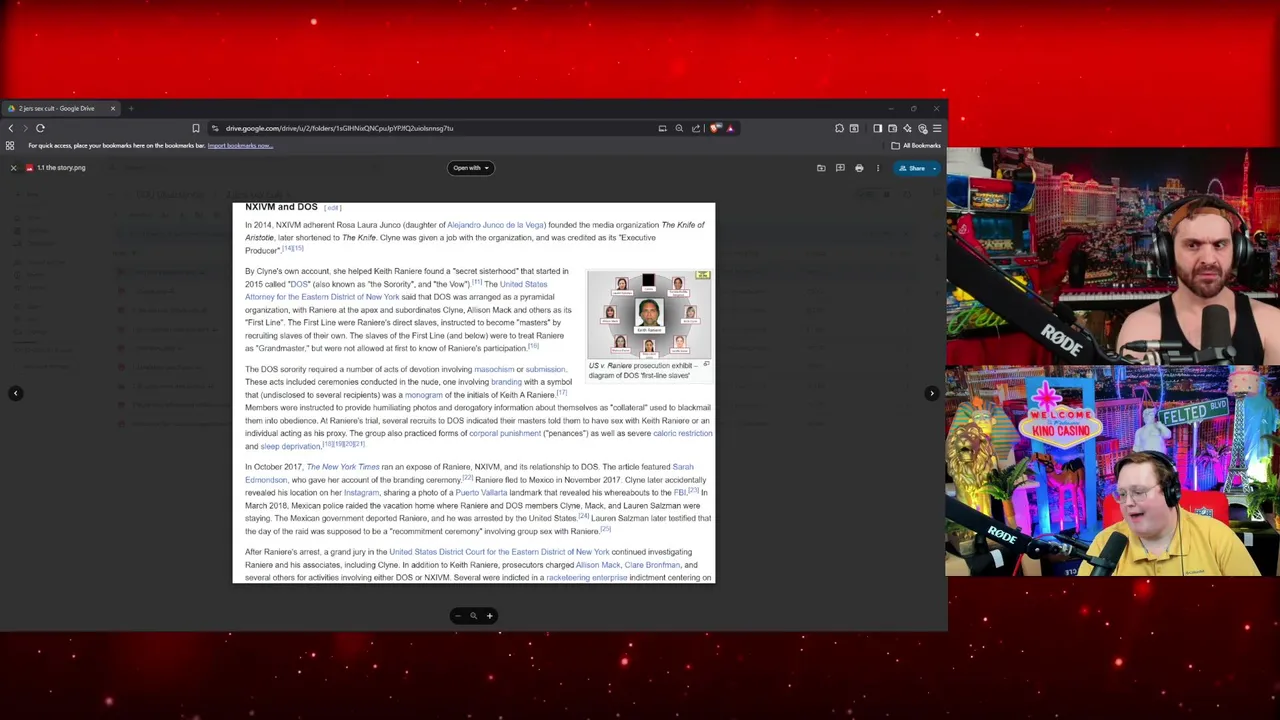Open the Extensions puzzle-piece icon

[x=839, y=128]
